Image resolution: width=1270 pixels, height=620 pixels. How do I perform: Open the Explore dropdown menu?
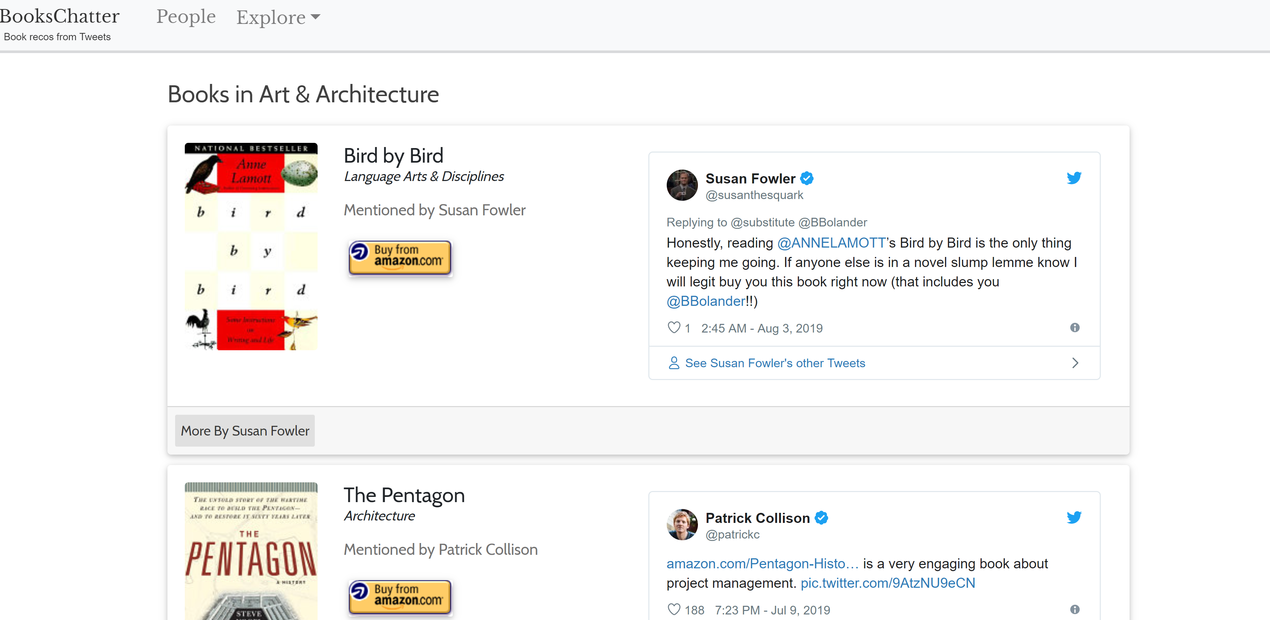click(278, 18)
